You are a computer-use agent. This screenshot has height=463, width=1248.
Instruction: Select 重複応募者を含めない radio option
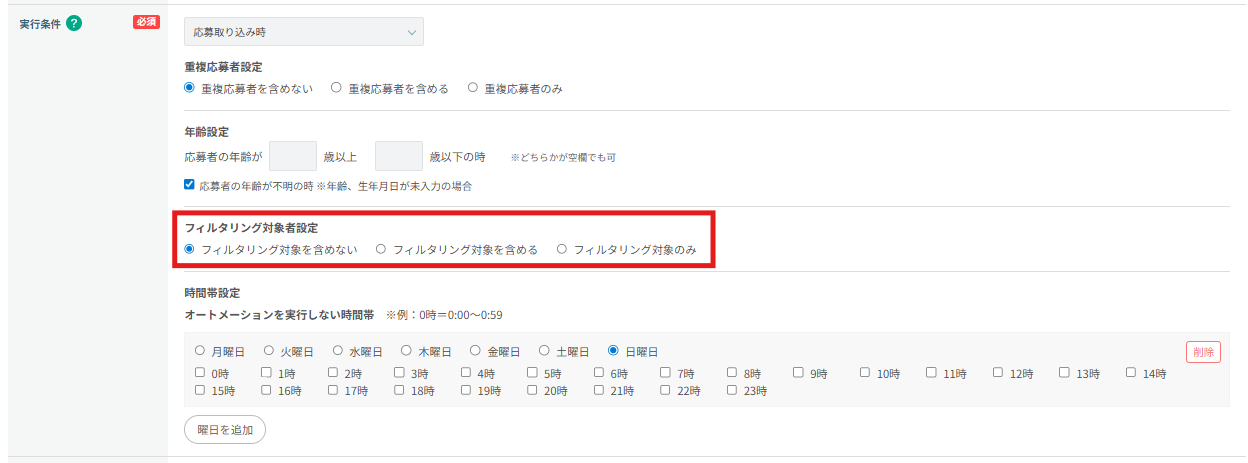[x=190, y=88]
